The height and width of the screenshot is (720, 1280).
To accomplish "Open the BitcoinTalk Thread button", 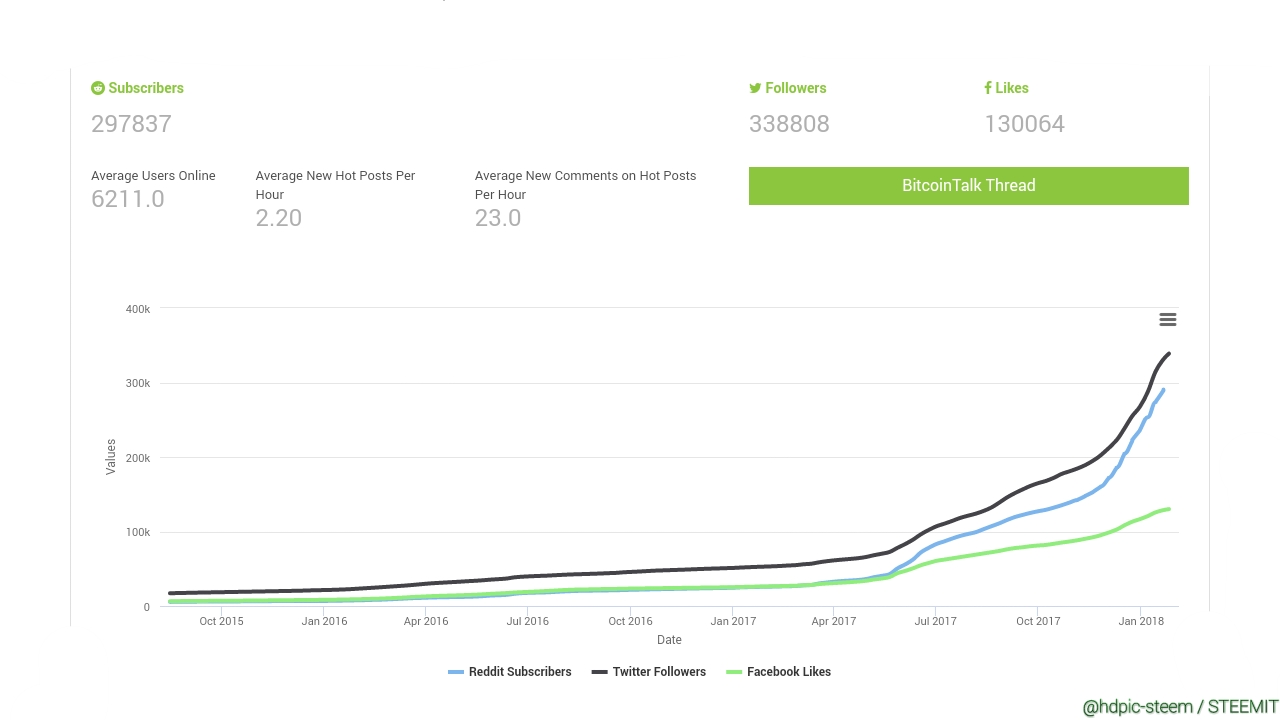I will pyautogui.click(x=968, y=186).
